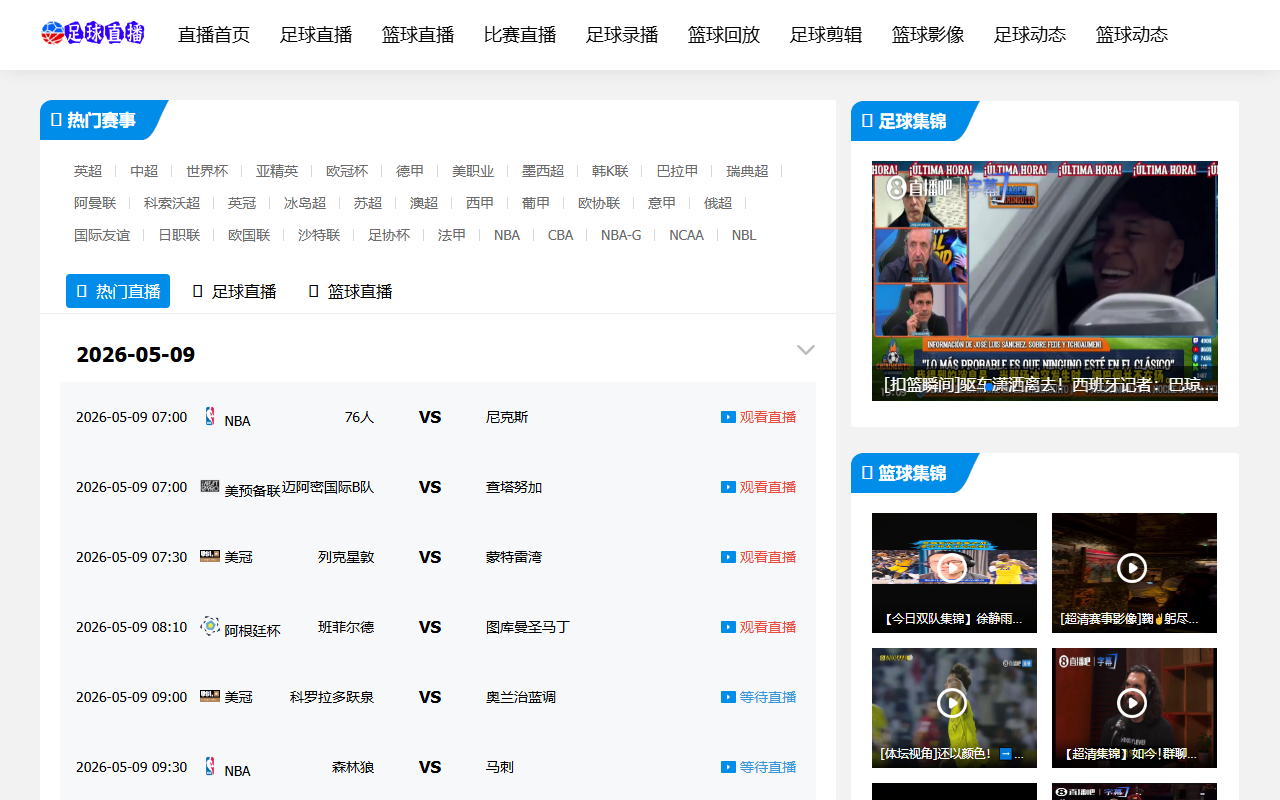This screenshot has width=1280, height=800.
Task: Open the 足球集锦 section header
Action: (x=912, y=121)
